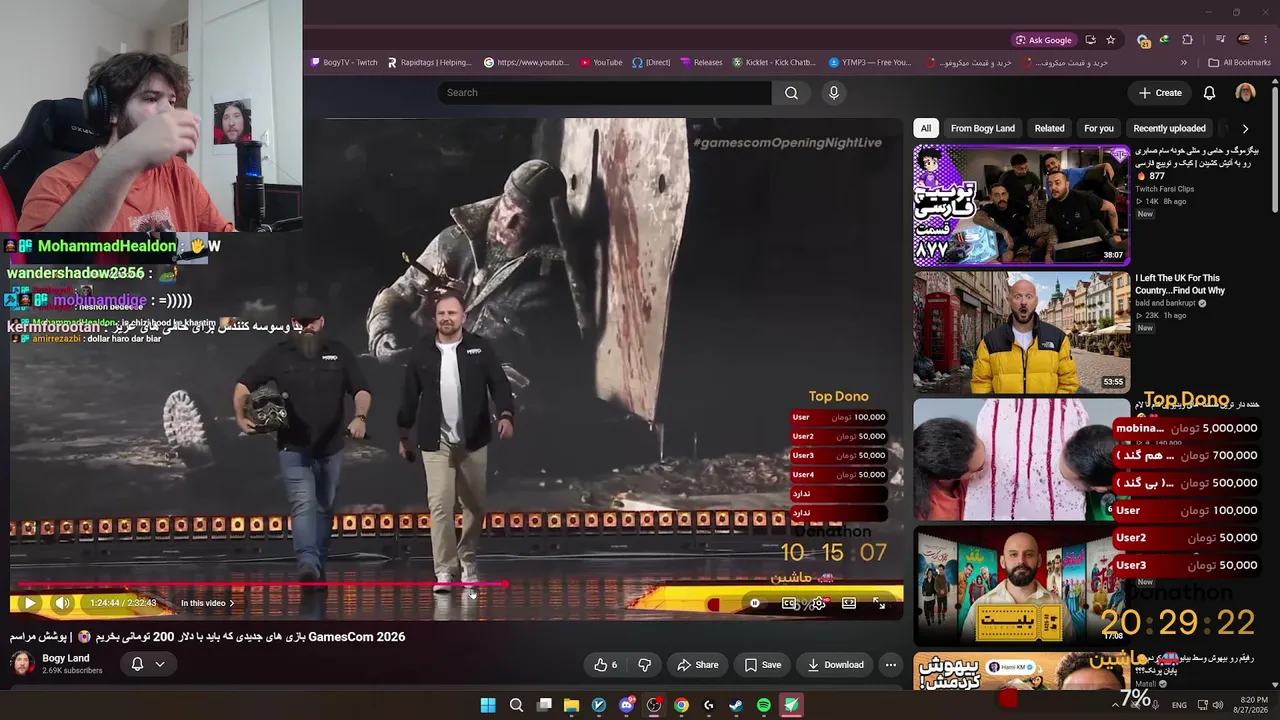This screenshot has height=720, width=1280.
Task: Open File Explorer from the taskbar
Action: 571,705
